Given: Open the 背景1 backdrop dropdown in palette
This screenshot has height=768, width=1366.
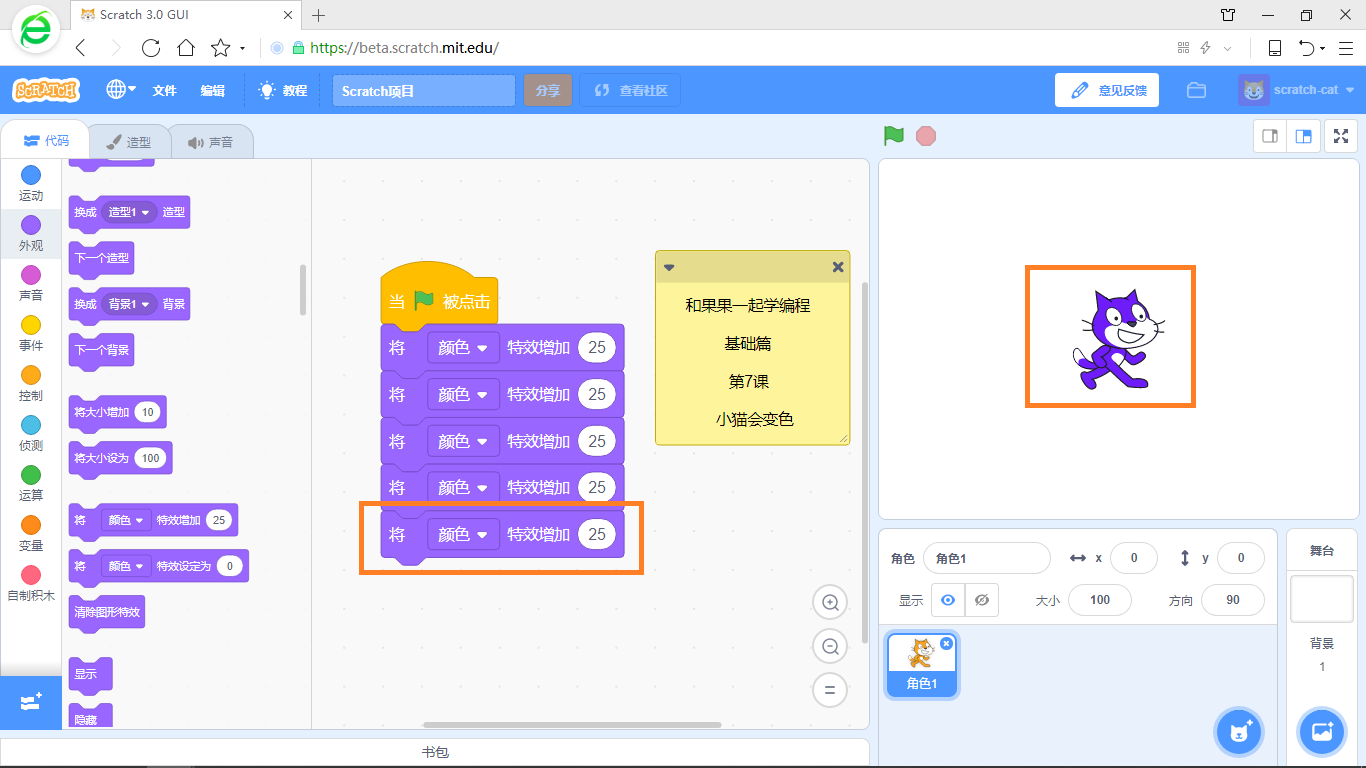Looking at the screenshot, I should 129,304.
